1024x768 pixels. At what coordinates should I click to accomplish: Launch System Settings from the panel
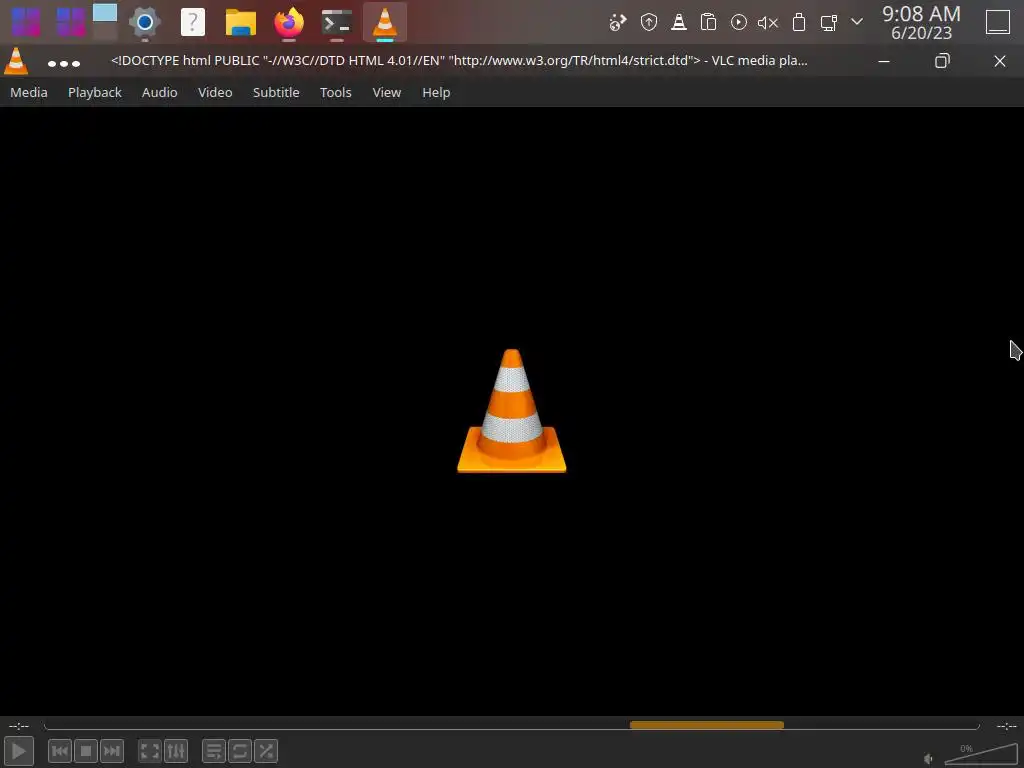tap(145, 23)
